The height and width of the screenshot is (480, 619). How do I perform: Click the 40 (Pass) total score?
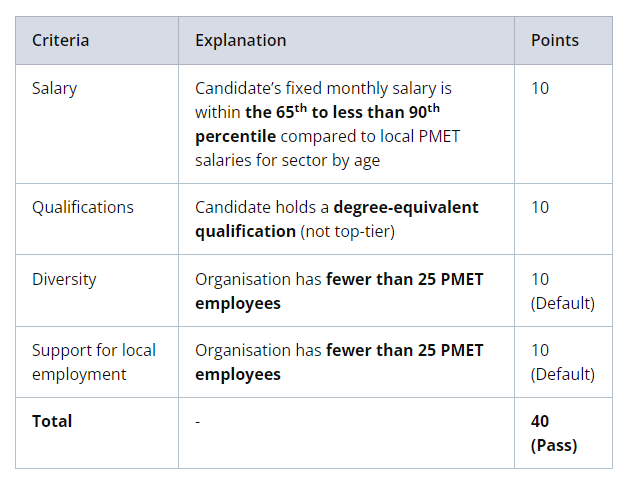click(x=553, y=433)
